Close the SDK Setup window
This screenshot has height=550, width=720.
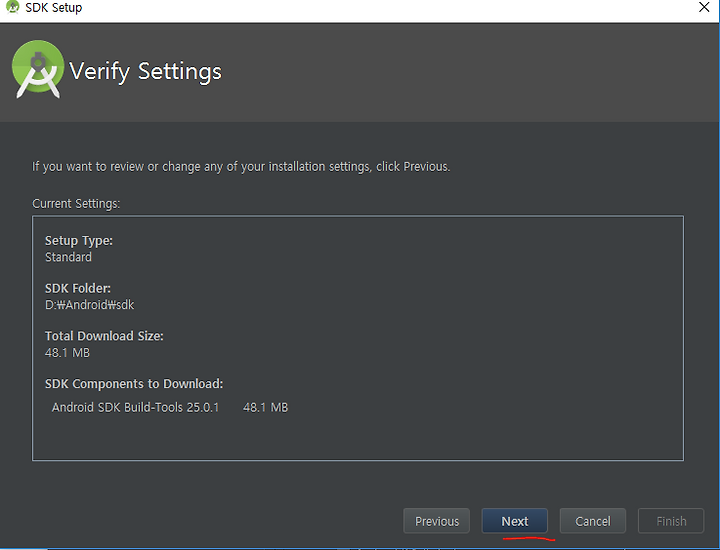tap(704, 7)
